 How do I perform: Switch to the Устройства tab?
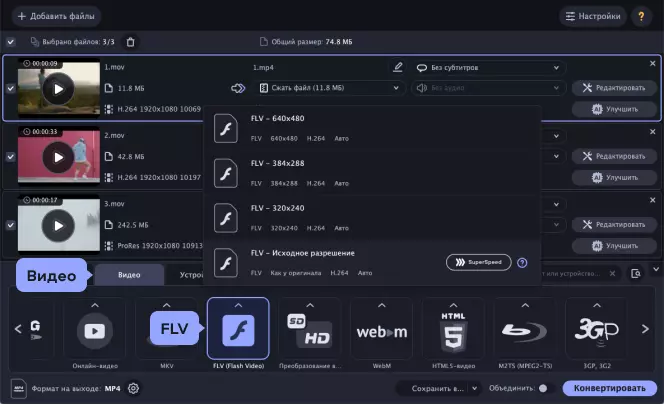[x=191, y=275]
